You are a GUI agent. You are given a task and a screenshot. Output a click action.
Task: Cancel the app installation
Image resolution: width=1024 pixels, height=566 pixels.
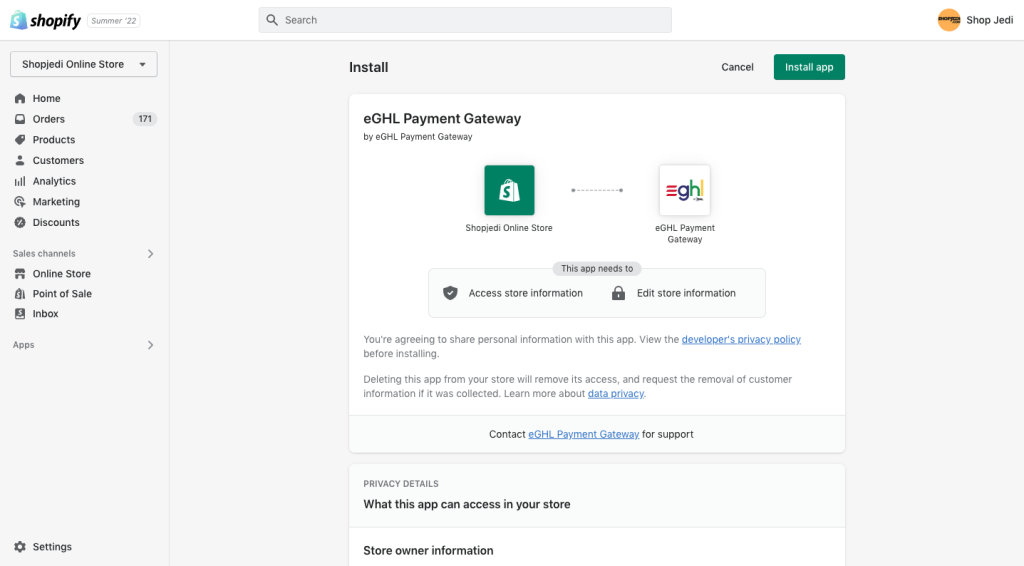737,67
